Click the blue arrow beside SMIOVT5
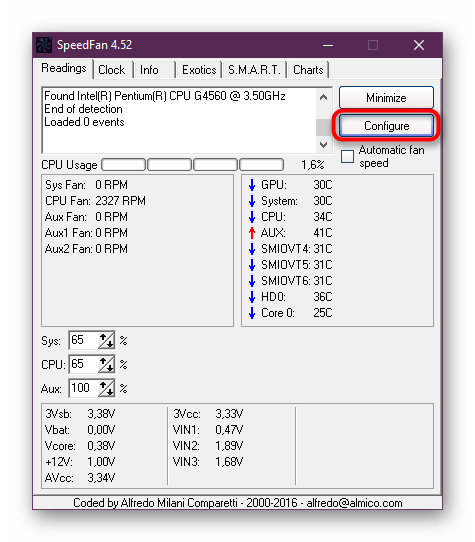Image resolution: width=475 pixels, height=542 pixels. pos(252,265)
